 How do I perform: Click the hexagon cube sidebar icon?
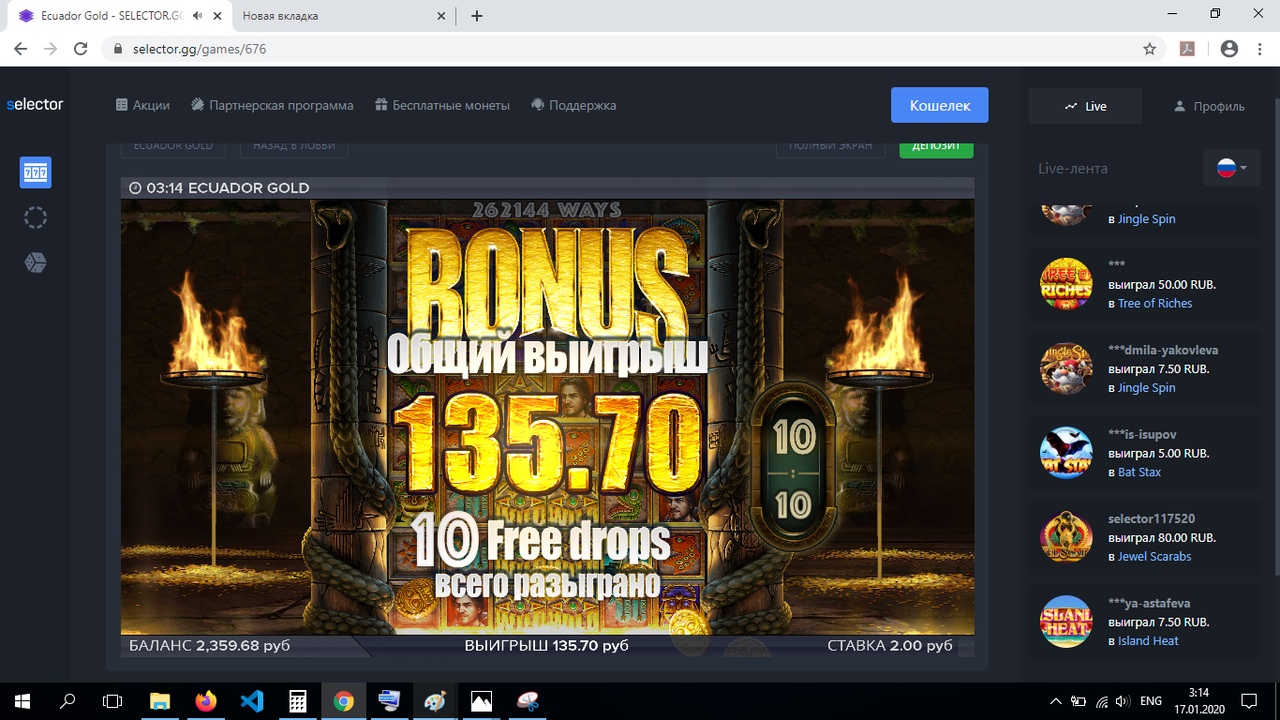(35, 262)
